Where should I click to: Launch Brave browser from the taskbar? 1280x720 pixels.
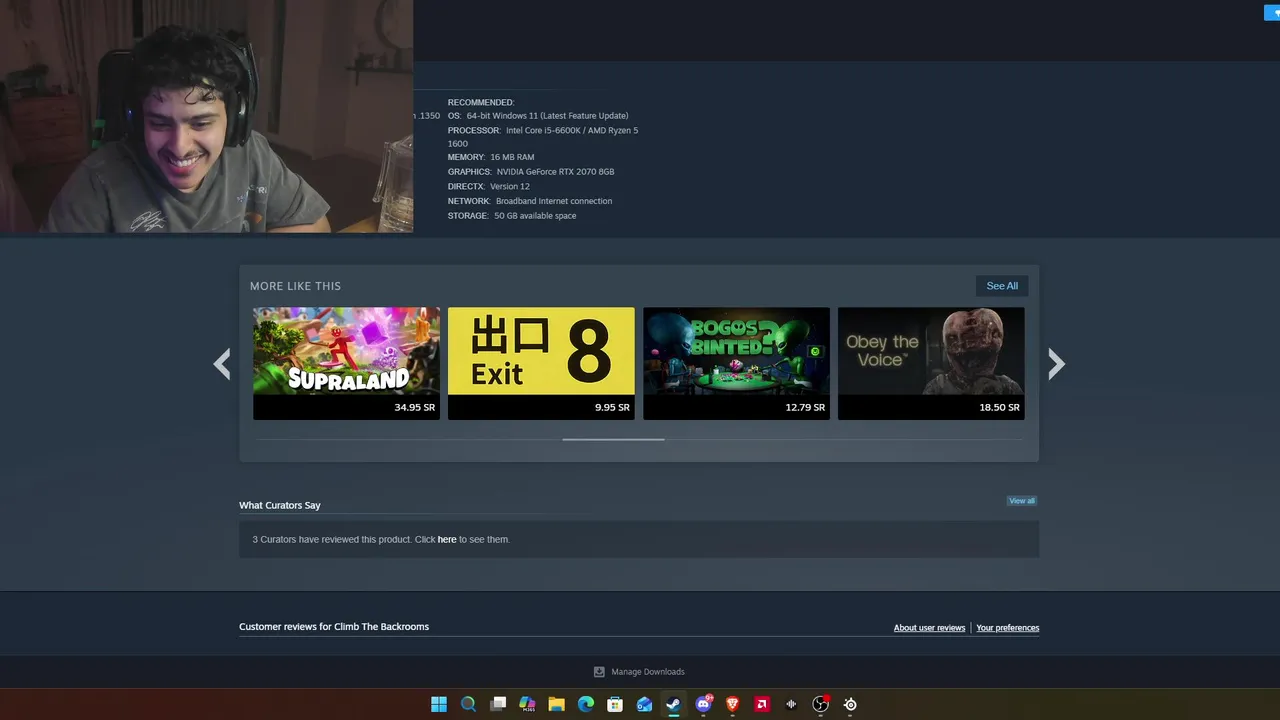(x=733, y=704)
